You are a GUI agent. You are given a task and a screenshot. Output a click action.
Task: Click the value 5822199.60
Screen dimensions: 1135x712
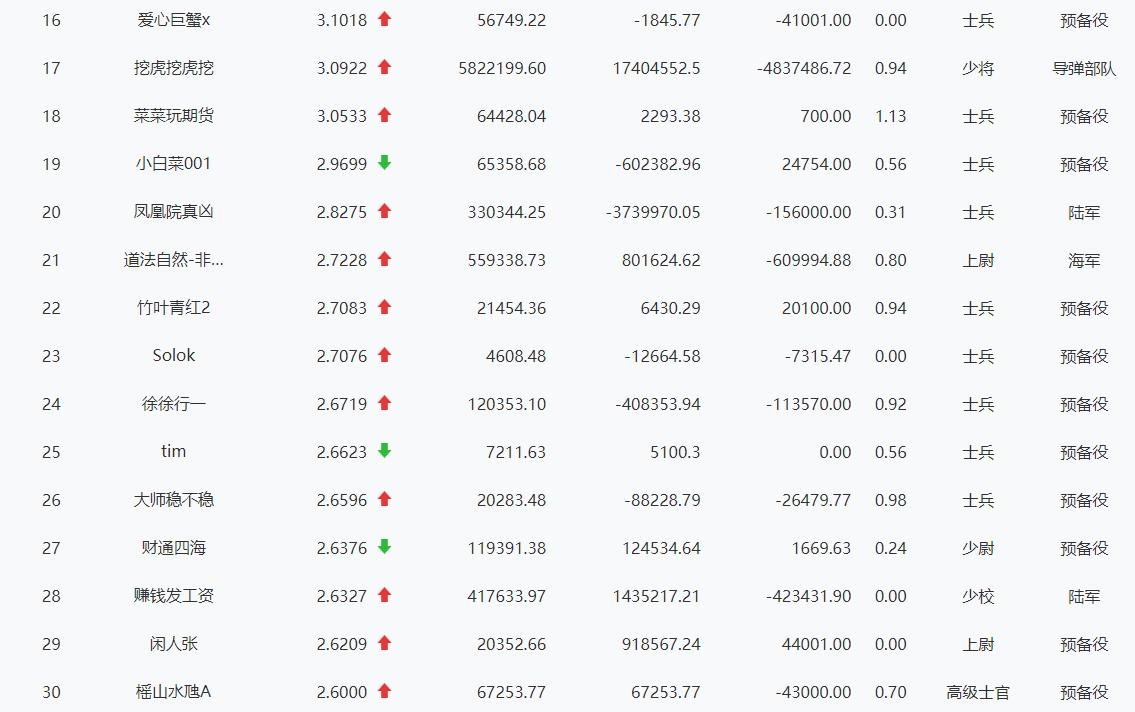pyautogui.click(x=502, y=69)
